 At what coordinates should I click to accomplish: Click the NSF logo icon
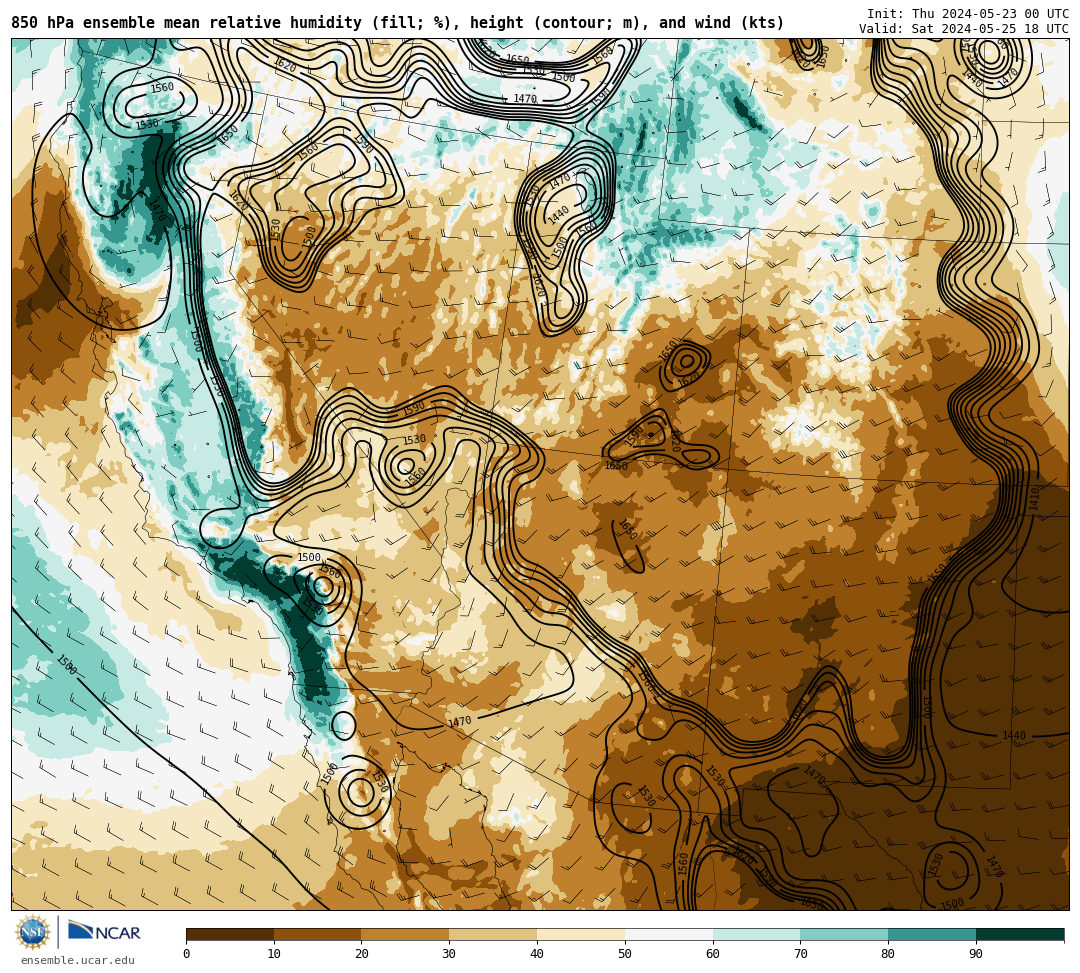32,933
